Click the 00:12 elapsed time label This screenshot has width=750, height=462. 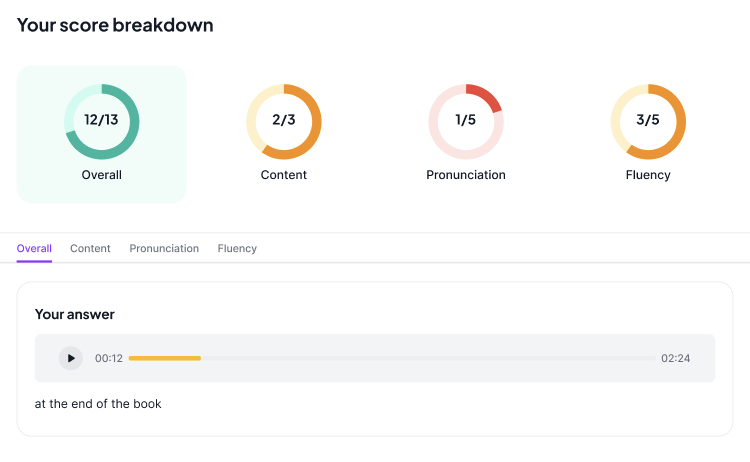tap(109, 358)
